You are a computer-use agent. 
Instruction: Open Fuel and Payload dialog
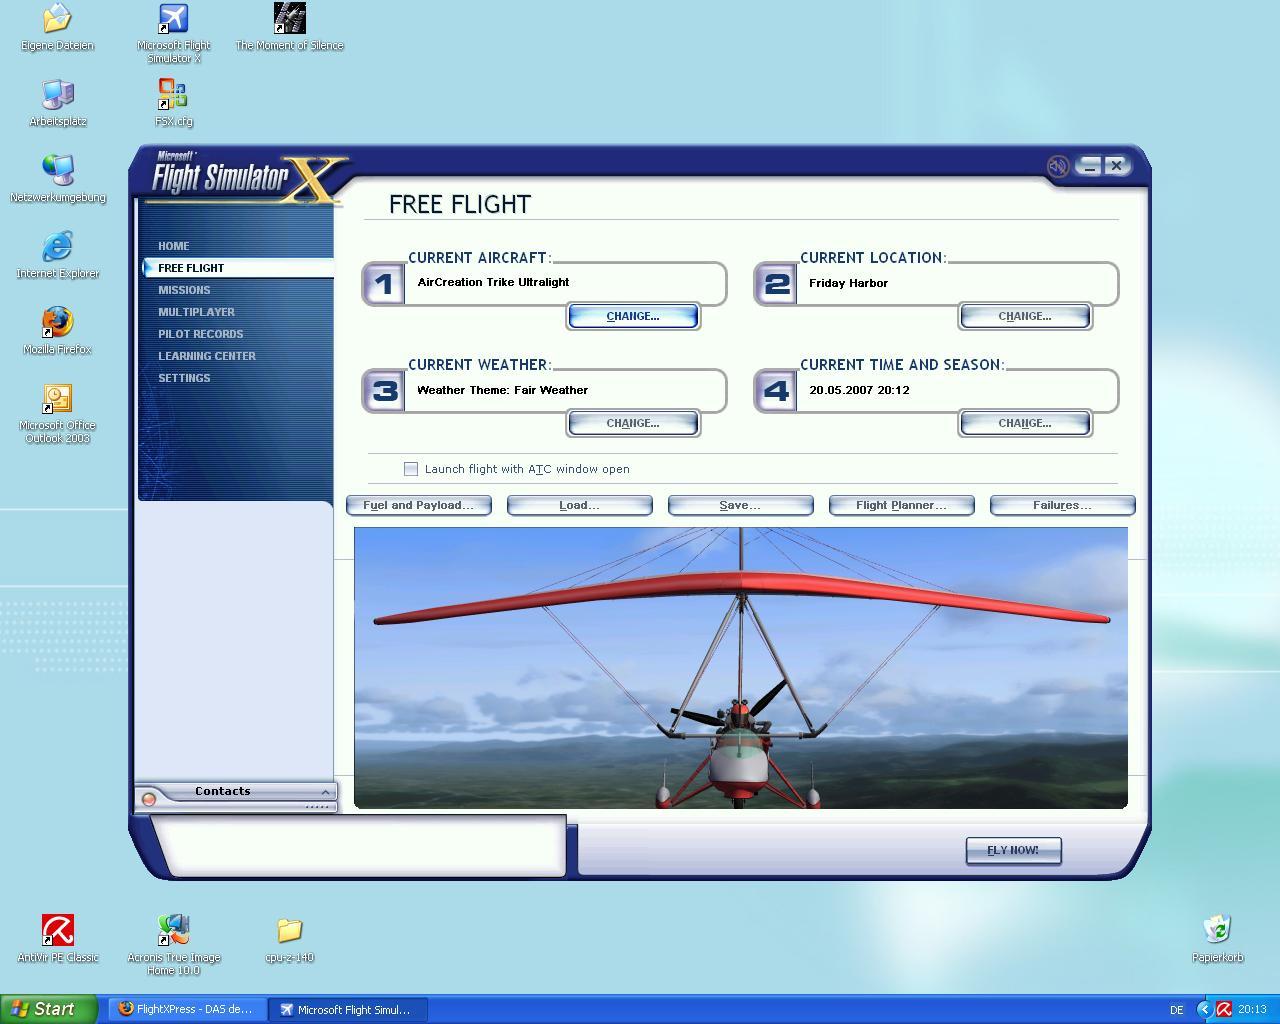tap(419, 505)
